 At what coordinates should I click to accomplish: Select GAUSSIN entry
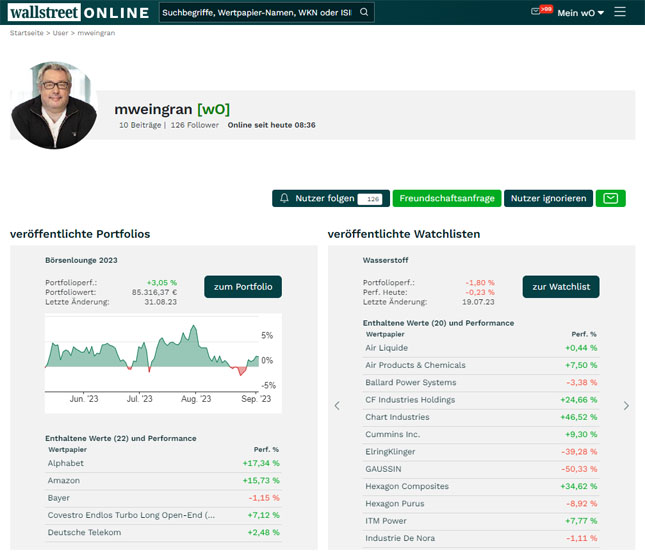pyautogui.click(x=481, y=469)
